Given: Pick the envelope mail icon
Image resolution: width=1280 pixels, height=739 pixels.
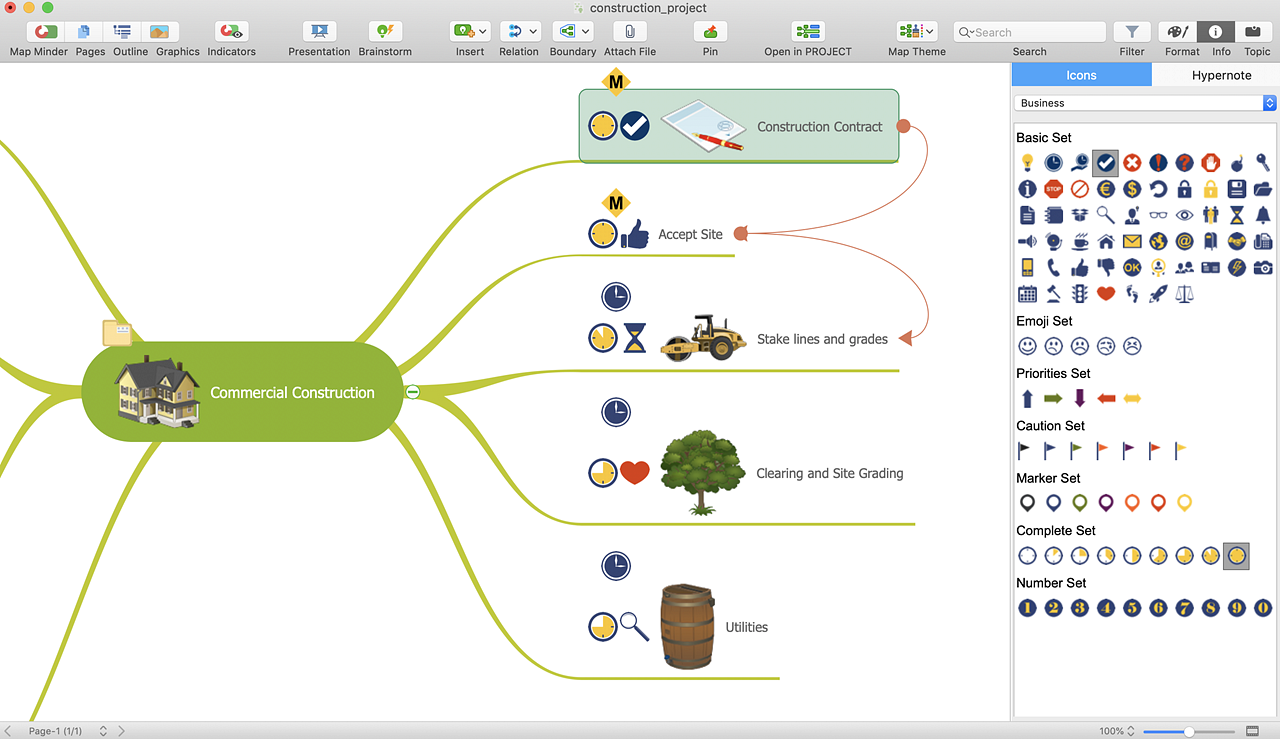Looking at the screenshot, I should click(1132, 241).
